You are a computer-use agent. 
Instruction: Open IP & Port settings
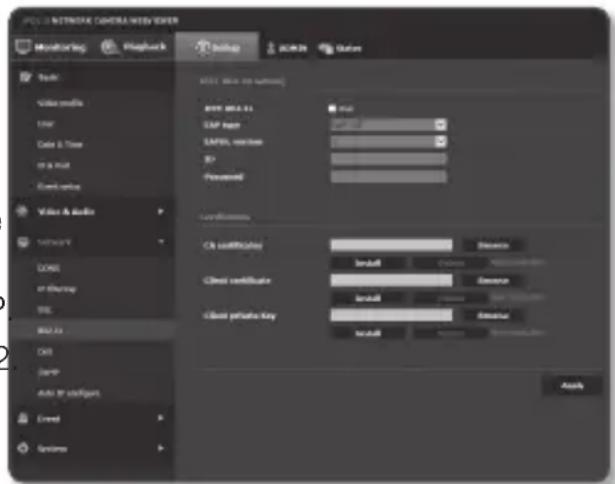[x=53, y=166]
